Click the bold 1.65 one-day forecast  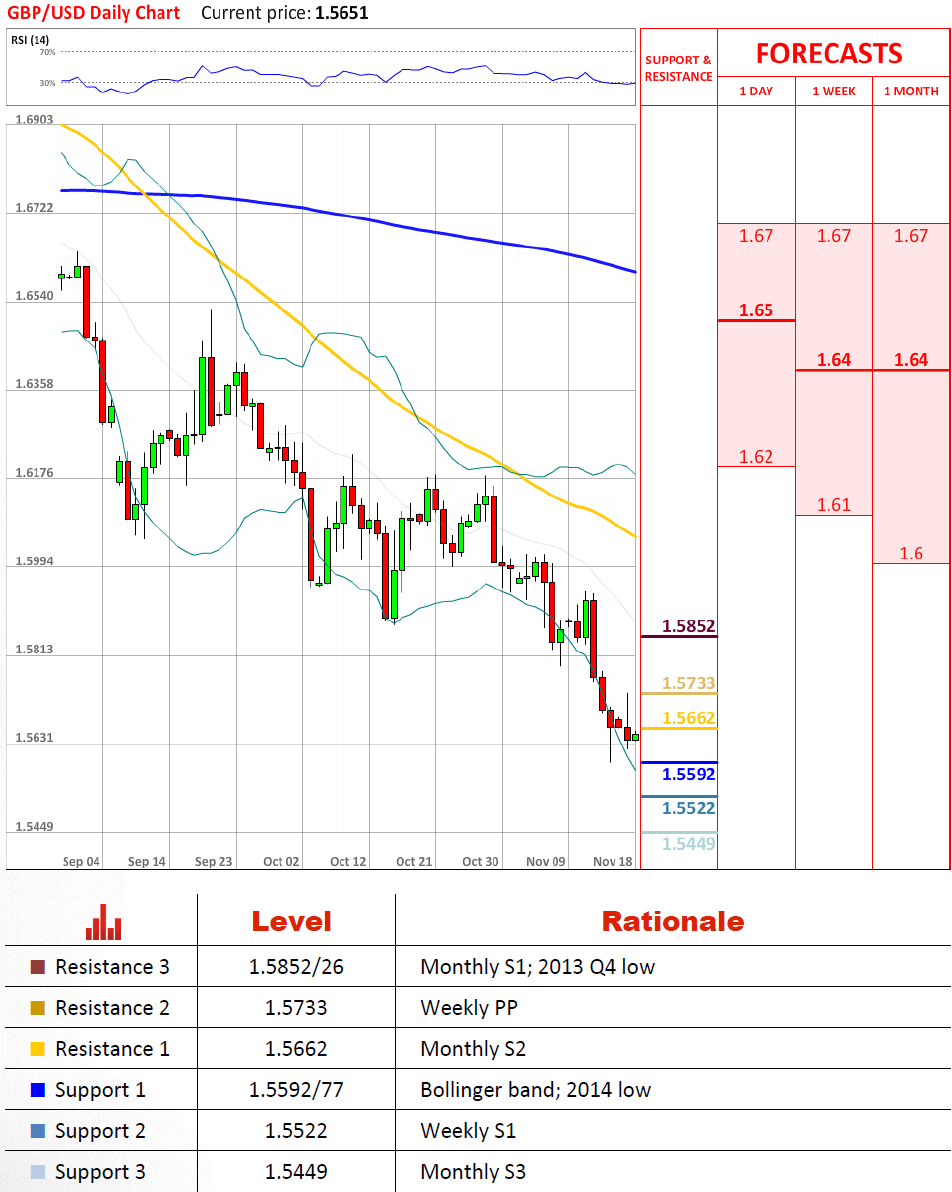coord(756,310)
